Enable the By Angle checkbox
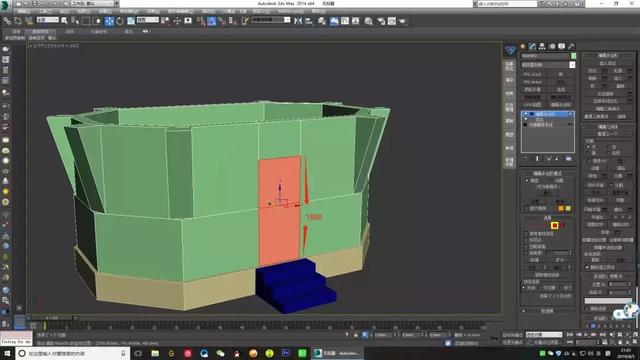Viewport: 640px width, 360px height. pyautogui.click(x=526, y=253)
